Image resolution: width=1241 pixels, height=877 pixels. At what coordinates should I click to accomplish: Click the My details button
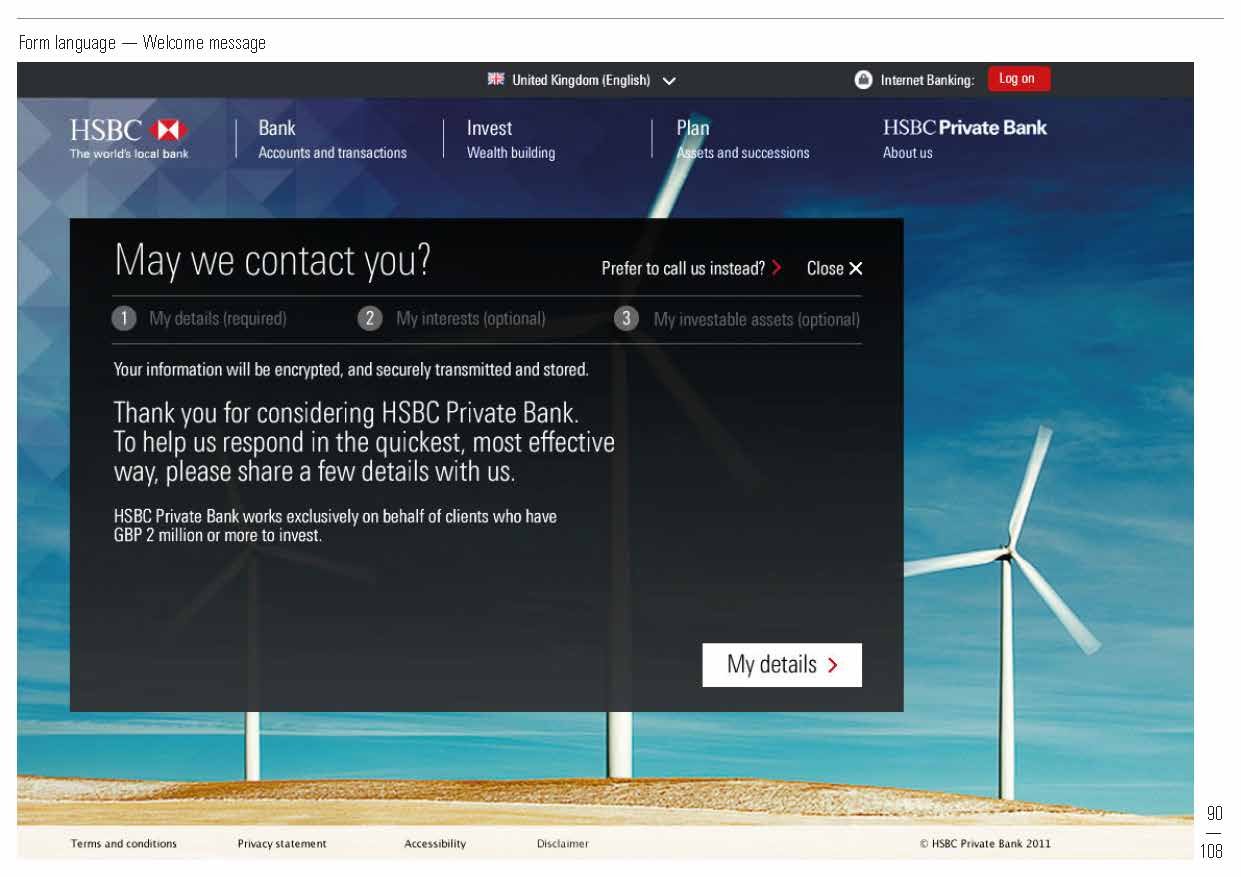pyautogui.click(x=782, y=665)
